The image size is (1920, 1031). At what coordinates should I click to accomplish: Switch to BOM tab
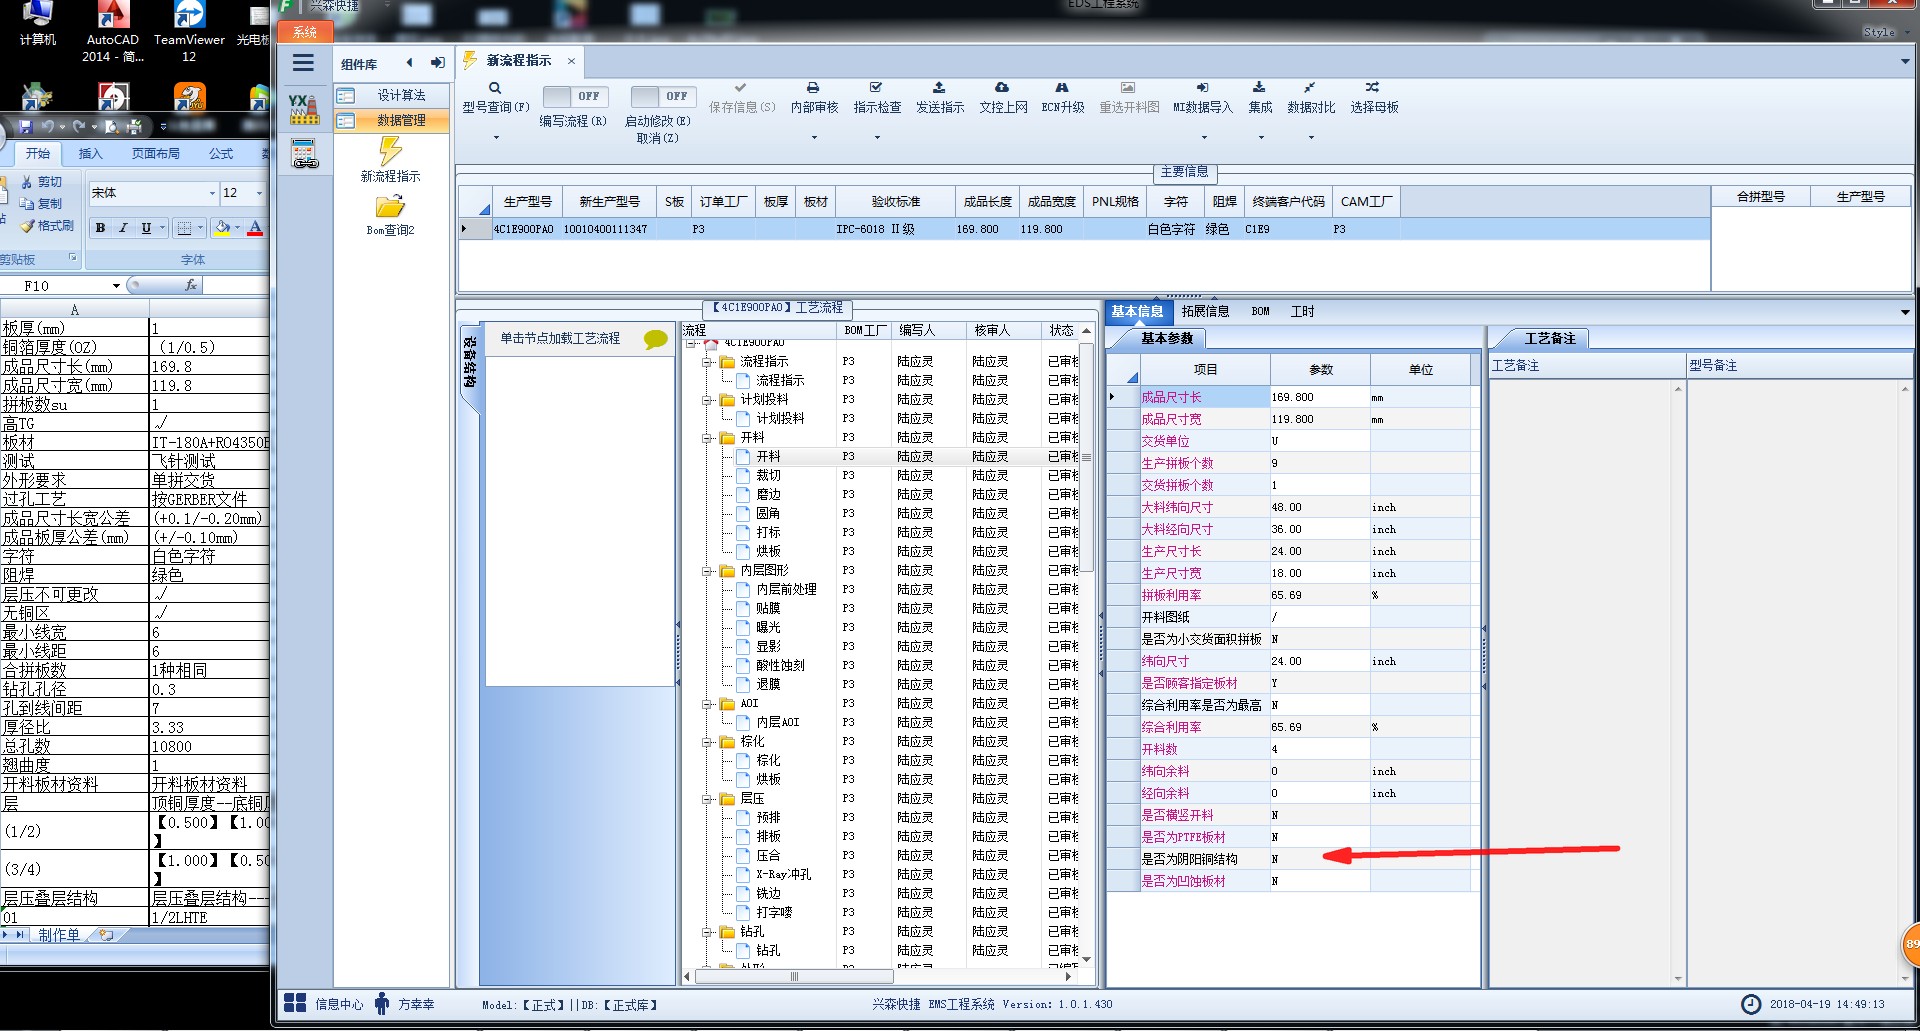pyautogui.click(x=1260, y=312)
